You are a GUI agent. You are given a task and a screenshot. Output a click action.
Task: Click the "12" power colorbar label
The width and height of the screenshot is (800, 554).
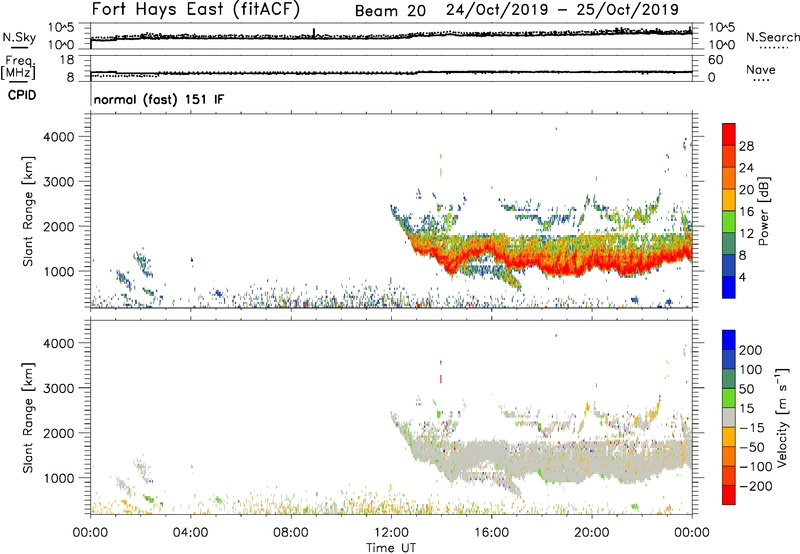point(746,234)
